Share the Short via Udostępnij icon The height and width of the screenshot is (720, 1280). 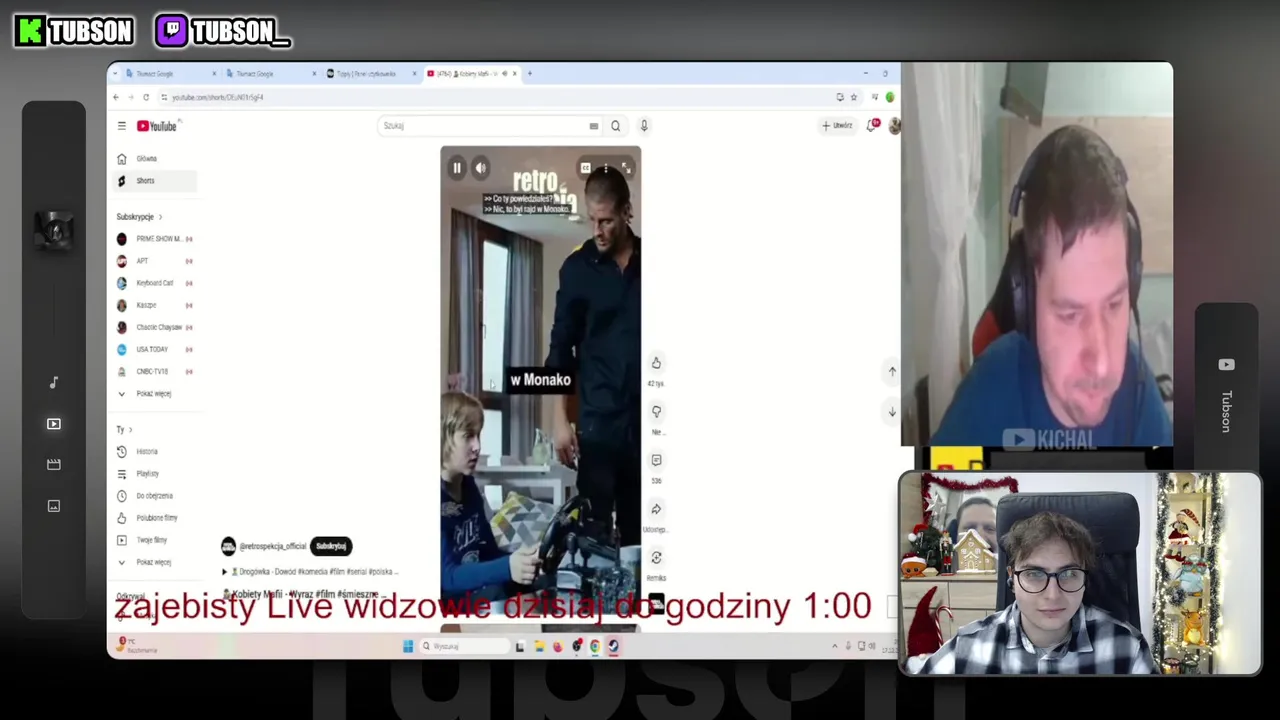point(656,509)
